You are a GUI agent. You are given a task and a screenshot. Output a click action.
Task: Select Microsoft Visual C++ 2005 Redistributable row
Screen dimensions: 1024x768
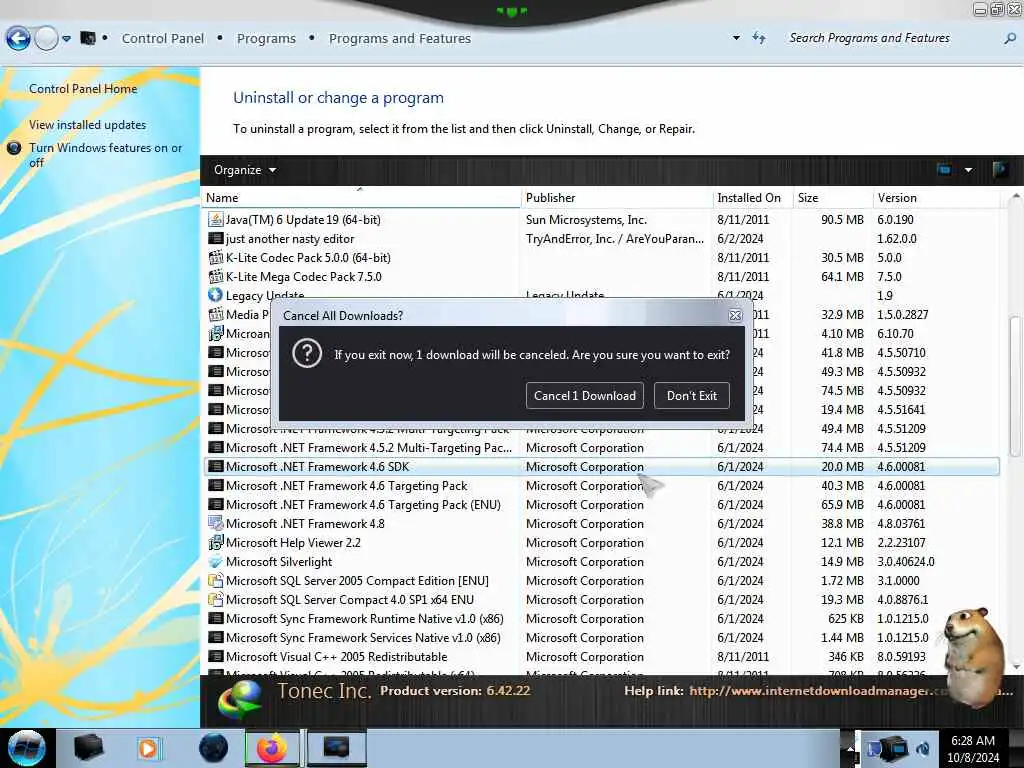[601, 656]
